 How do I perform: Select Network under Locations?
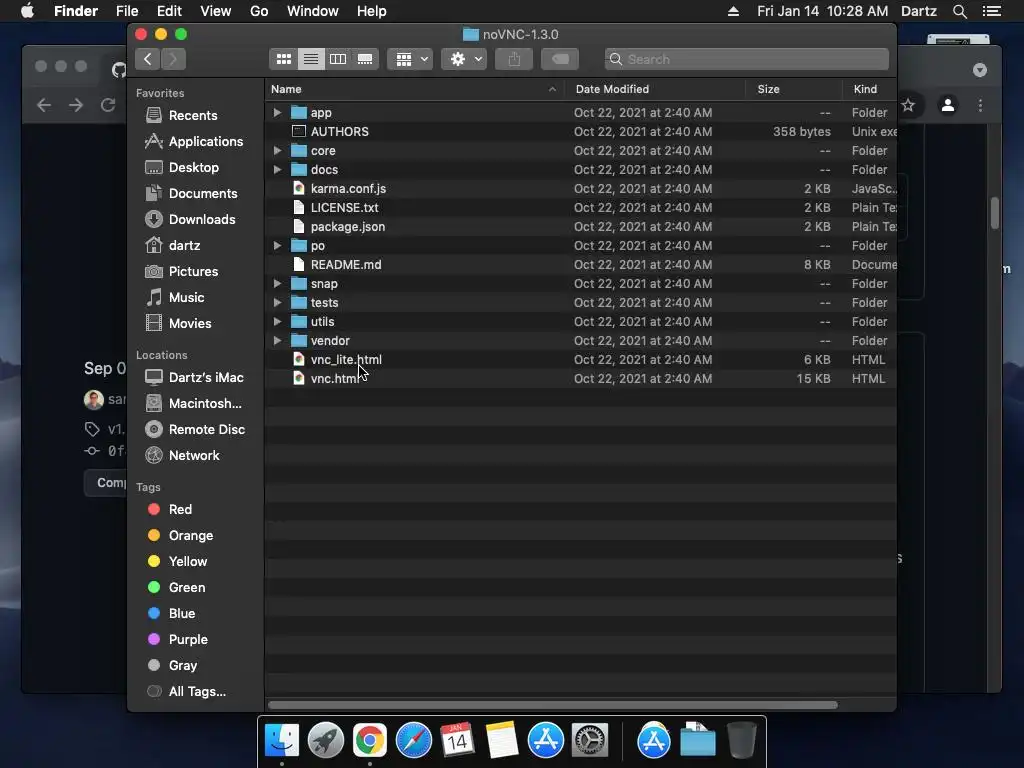[x=195, y=456]
